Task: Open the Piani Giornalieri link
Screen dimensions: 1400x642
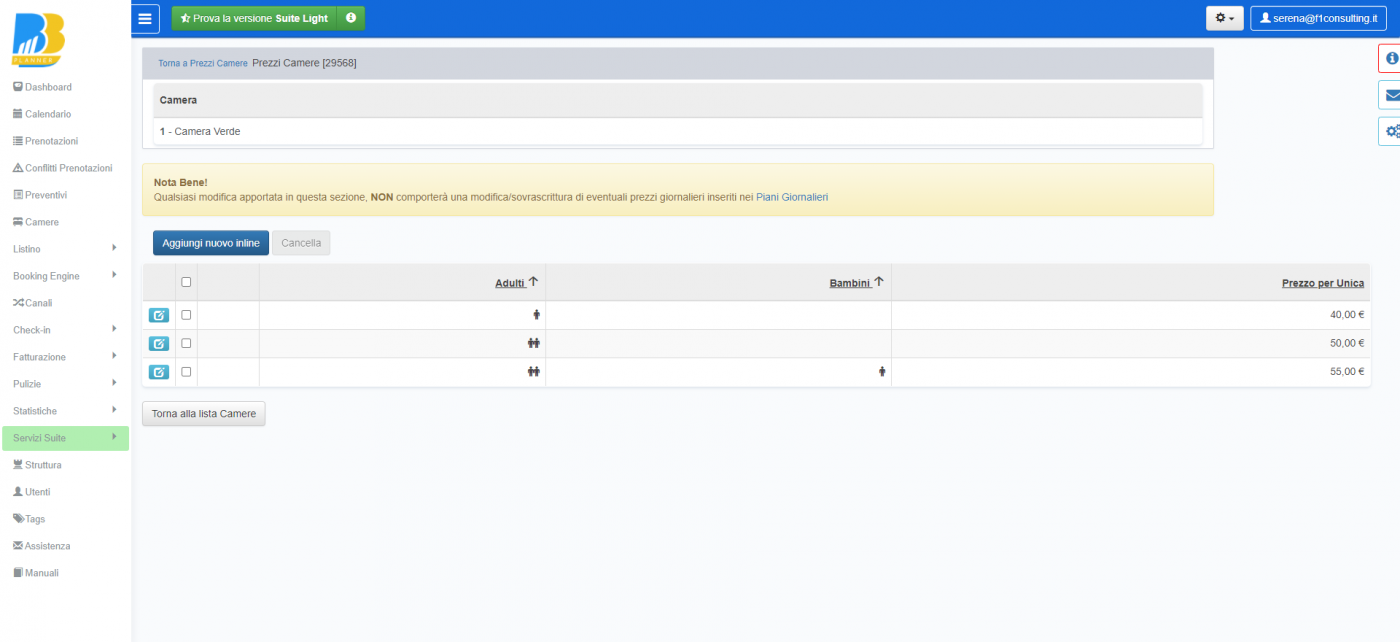Action: tap(792, 197)
